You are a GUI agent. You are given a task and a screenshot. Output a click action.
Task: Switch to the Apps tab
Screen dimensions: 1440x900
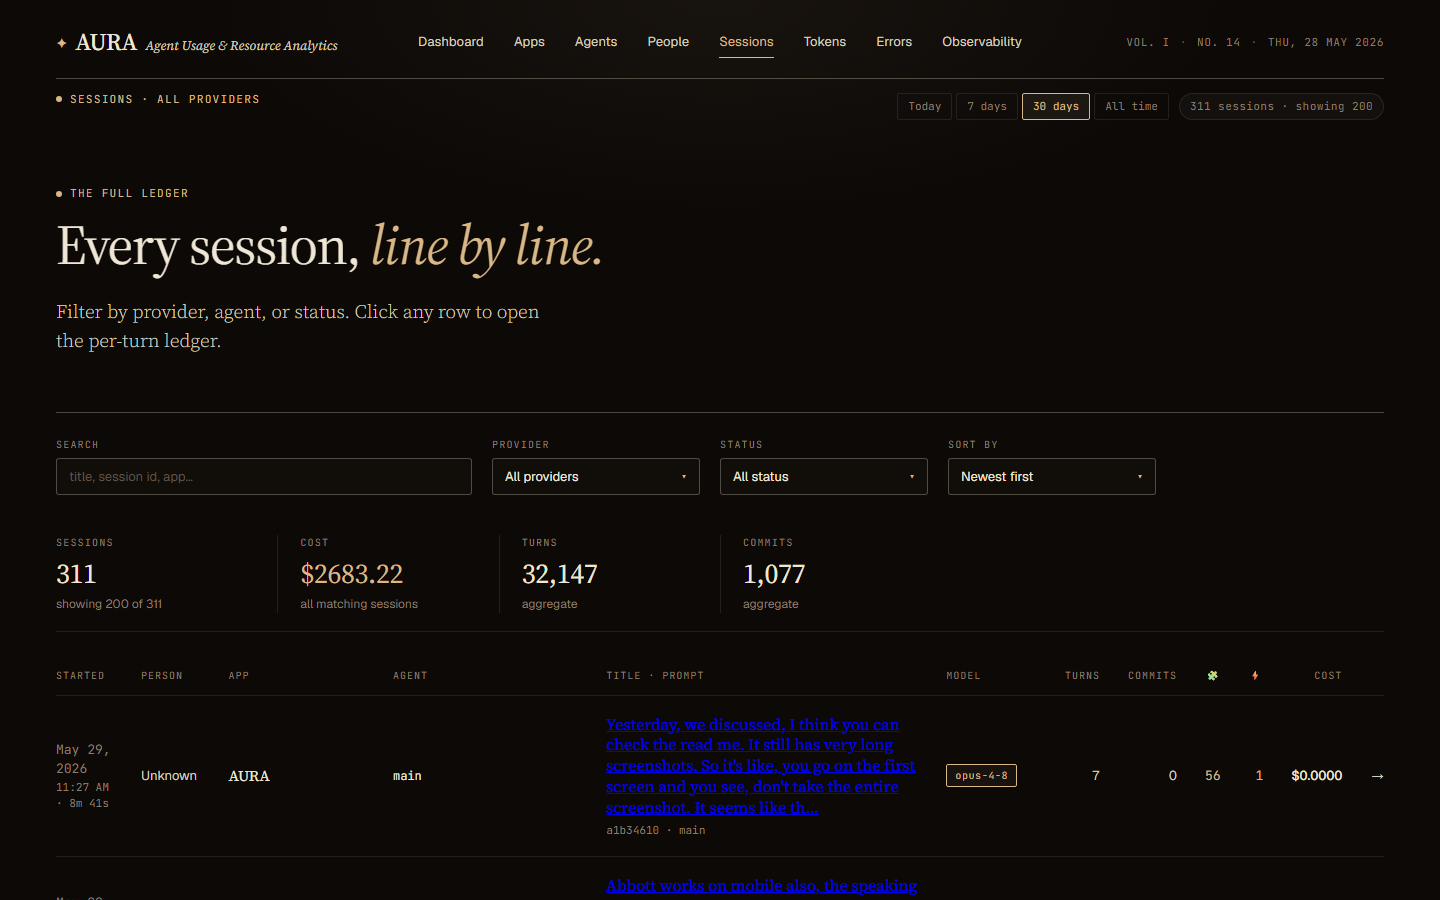click(x=529, y=42)
